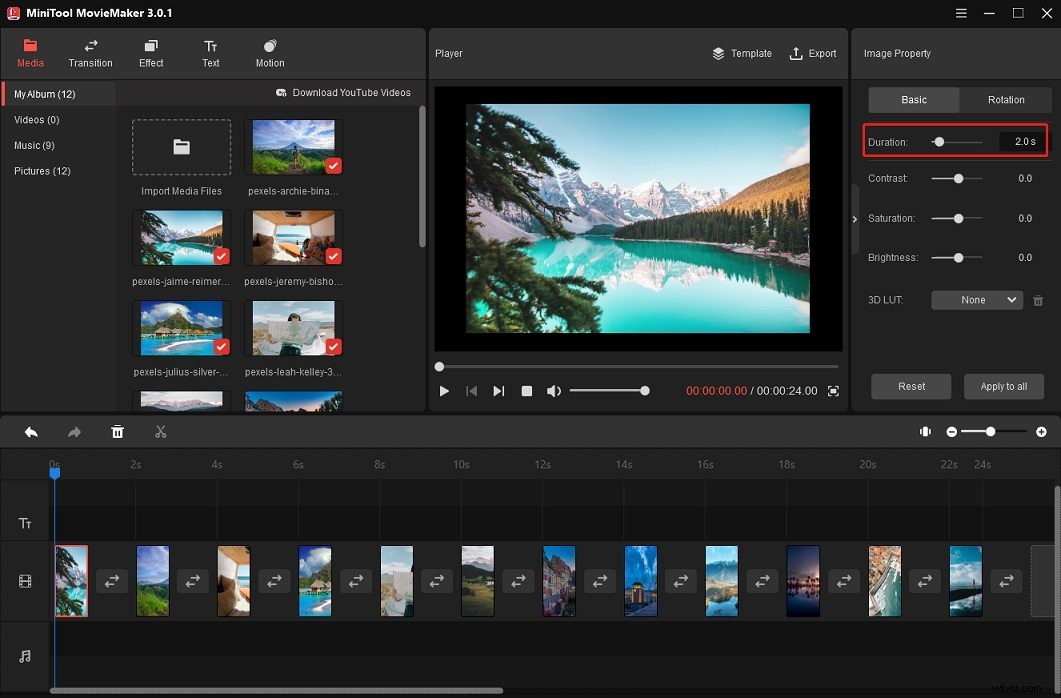Switch to the Pictures album

(42, 171)
